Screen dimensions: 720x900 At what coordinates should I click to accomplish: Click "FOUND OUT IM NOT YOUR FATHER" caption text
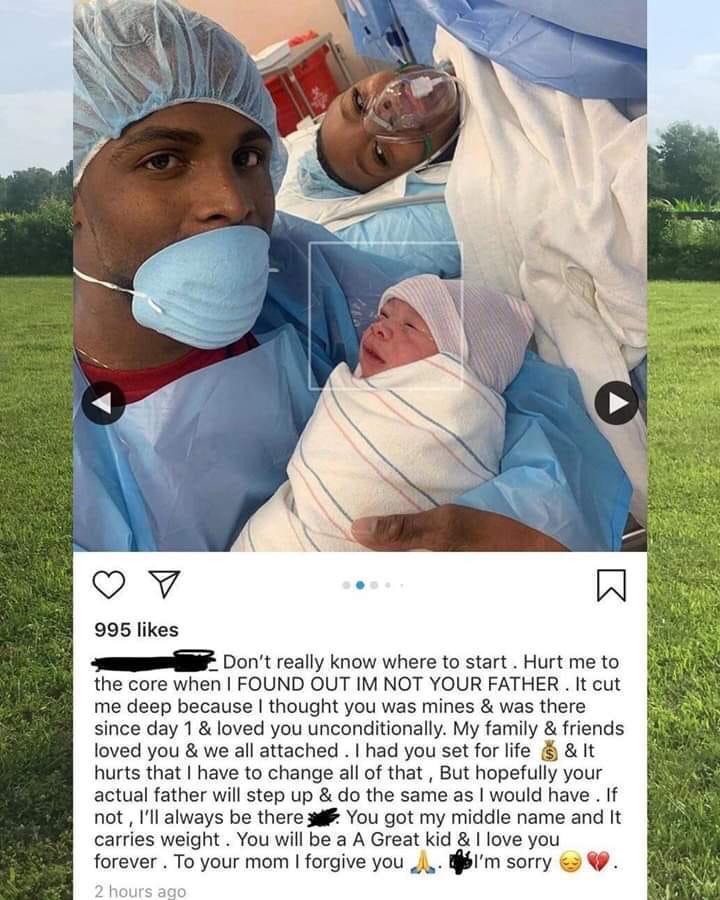[398, 684]
